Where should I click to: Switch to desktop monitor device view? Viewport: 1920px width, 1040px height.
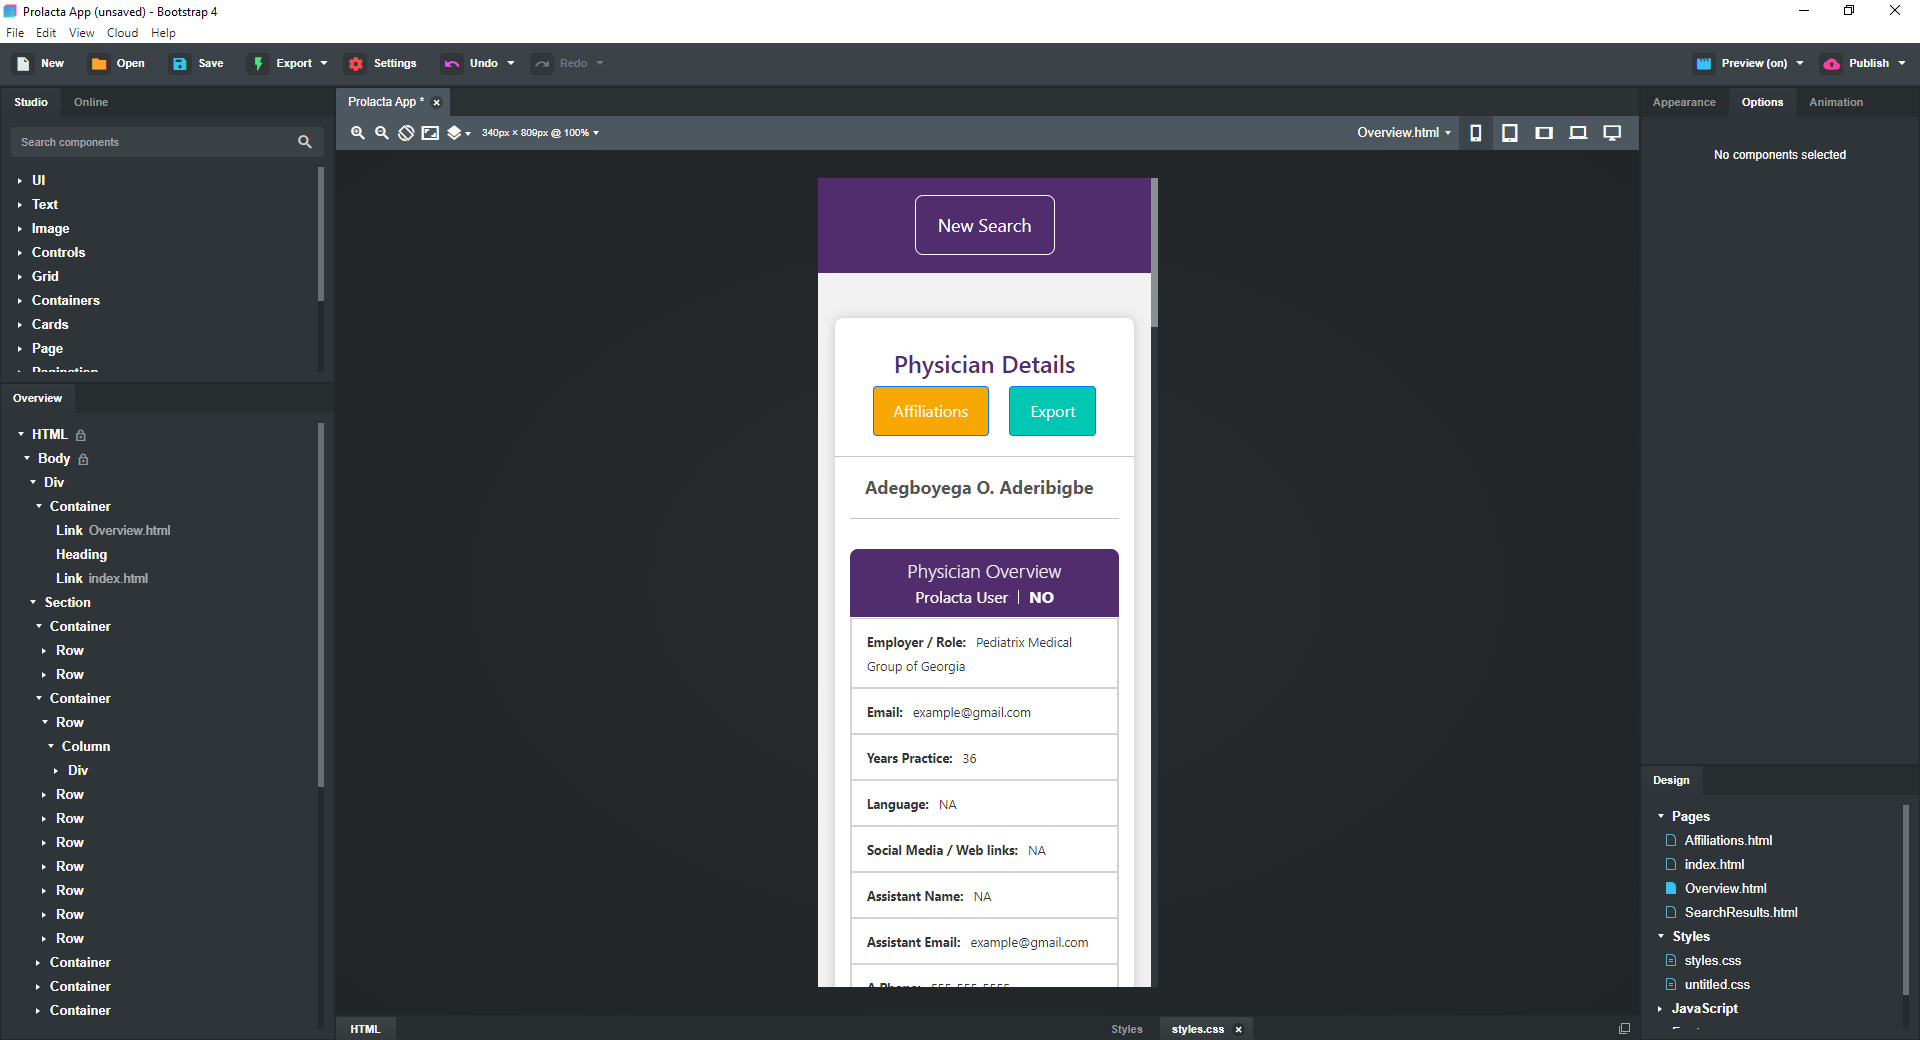tap(1612, 133)
